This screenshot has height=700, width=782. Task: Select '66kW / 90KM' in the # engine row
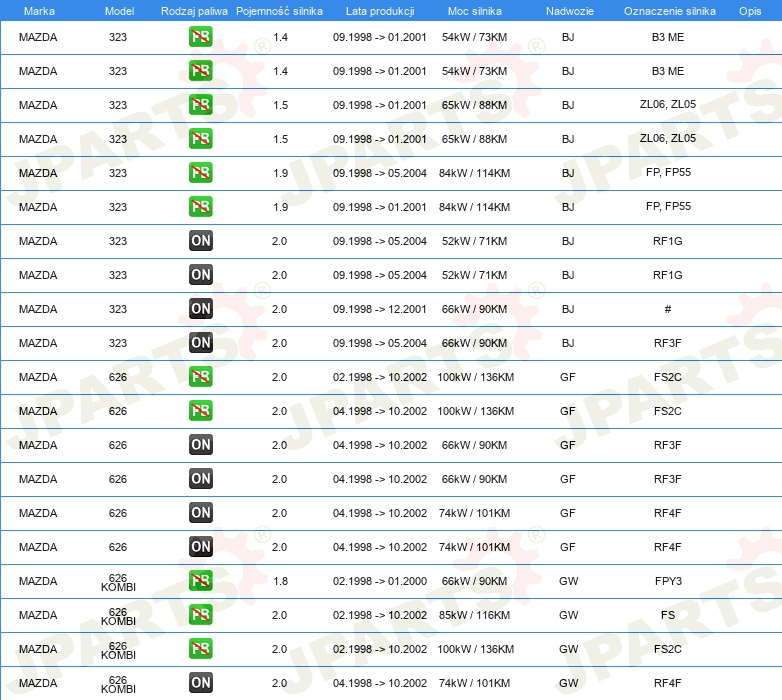tap(474, 309)
